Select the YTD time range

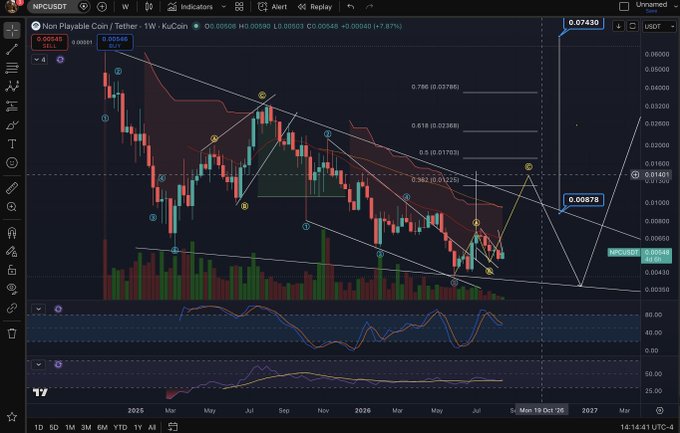pos(120,427)
